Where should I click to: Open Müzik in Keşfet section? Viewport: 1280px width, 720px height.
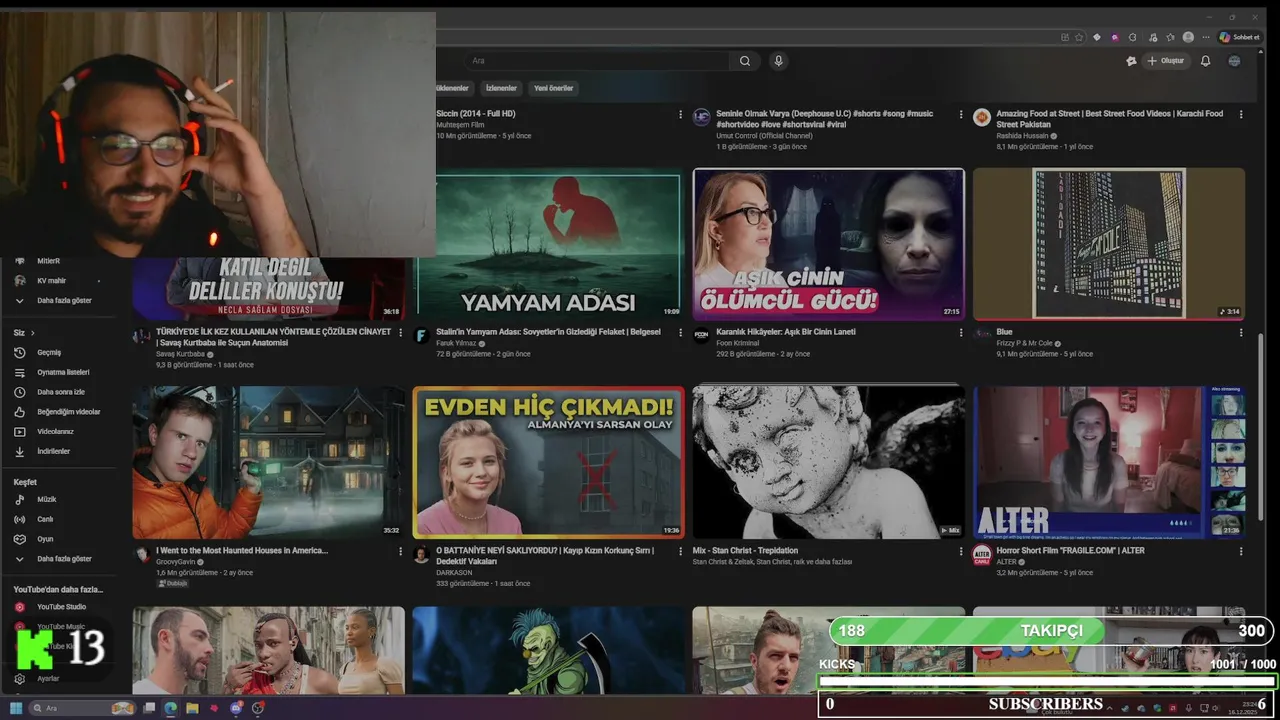(x=60, y=499)
